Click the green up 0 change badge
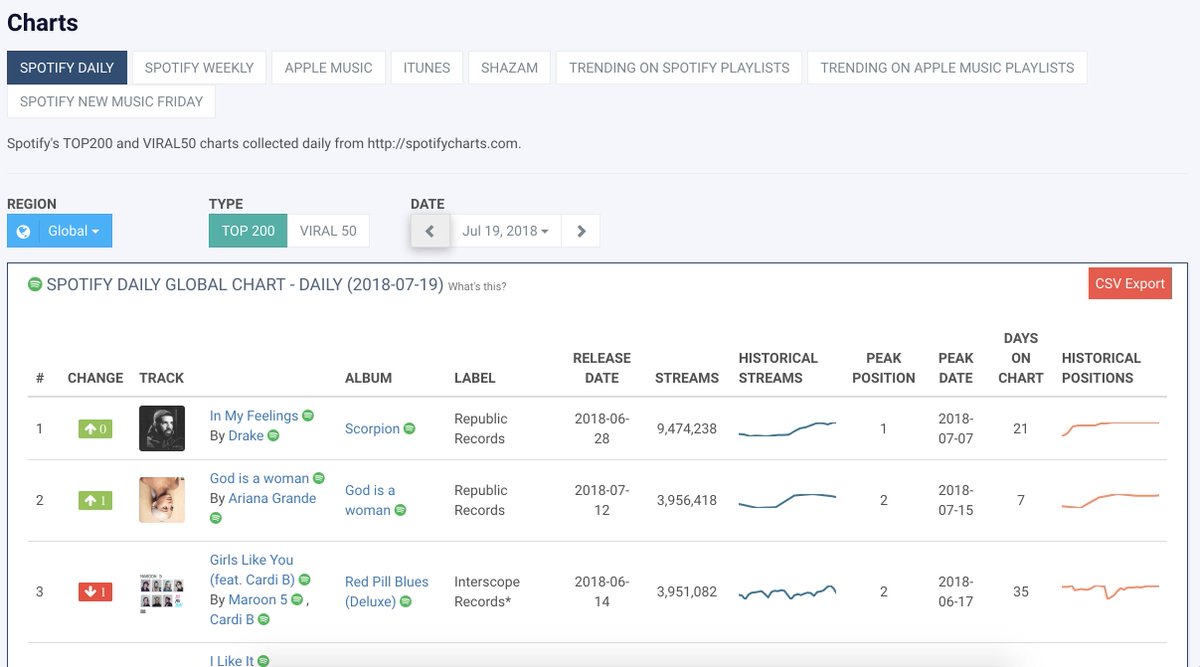The height and width of the screenshot is (667, 1200). click(96, 429)
